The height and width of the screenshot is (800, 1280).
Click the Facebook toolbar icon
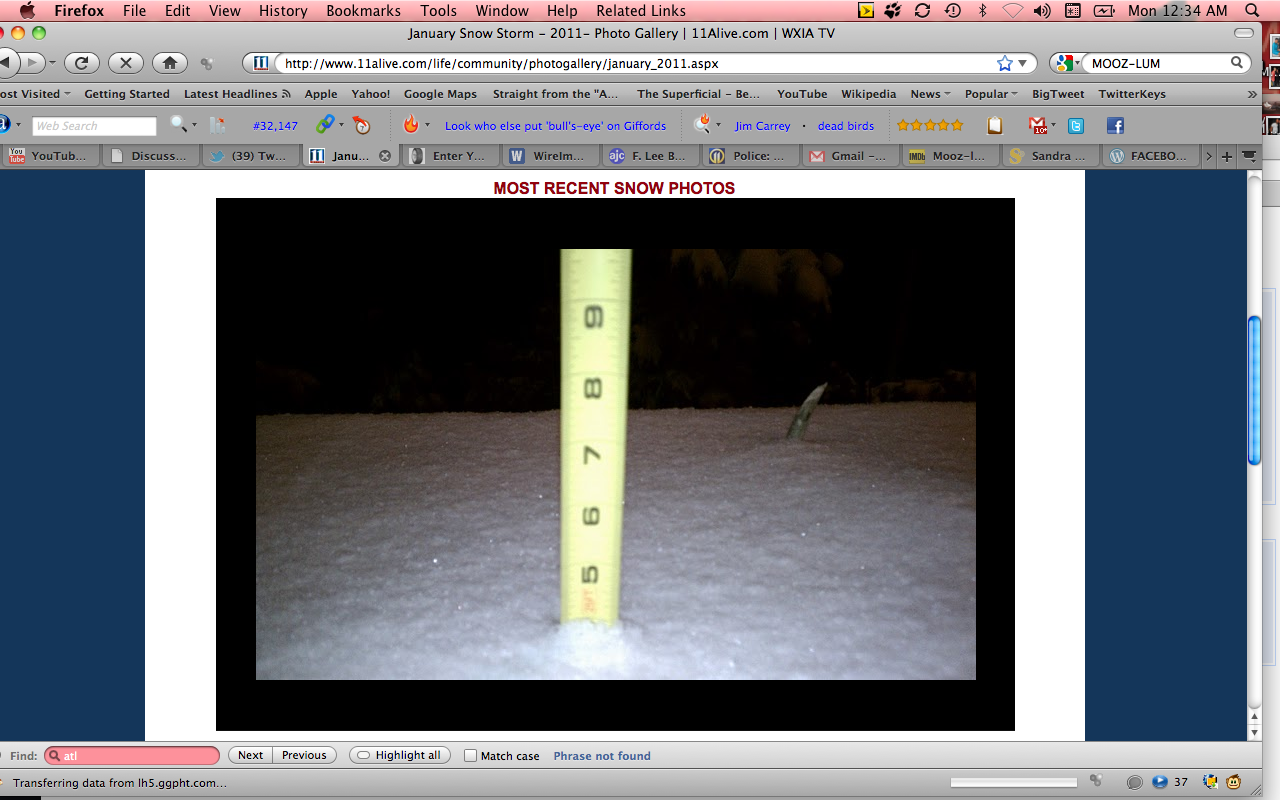click(1115, 126)
